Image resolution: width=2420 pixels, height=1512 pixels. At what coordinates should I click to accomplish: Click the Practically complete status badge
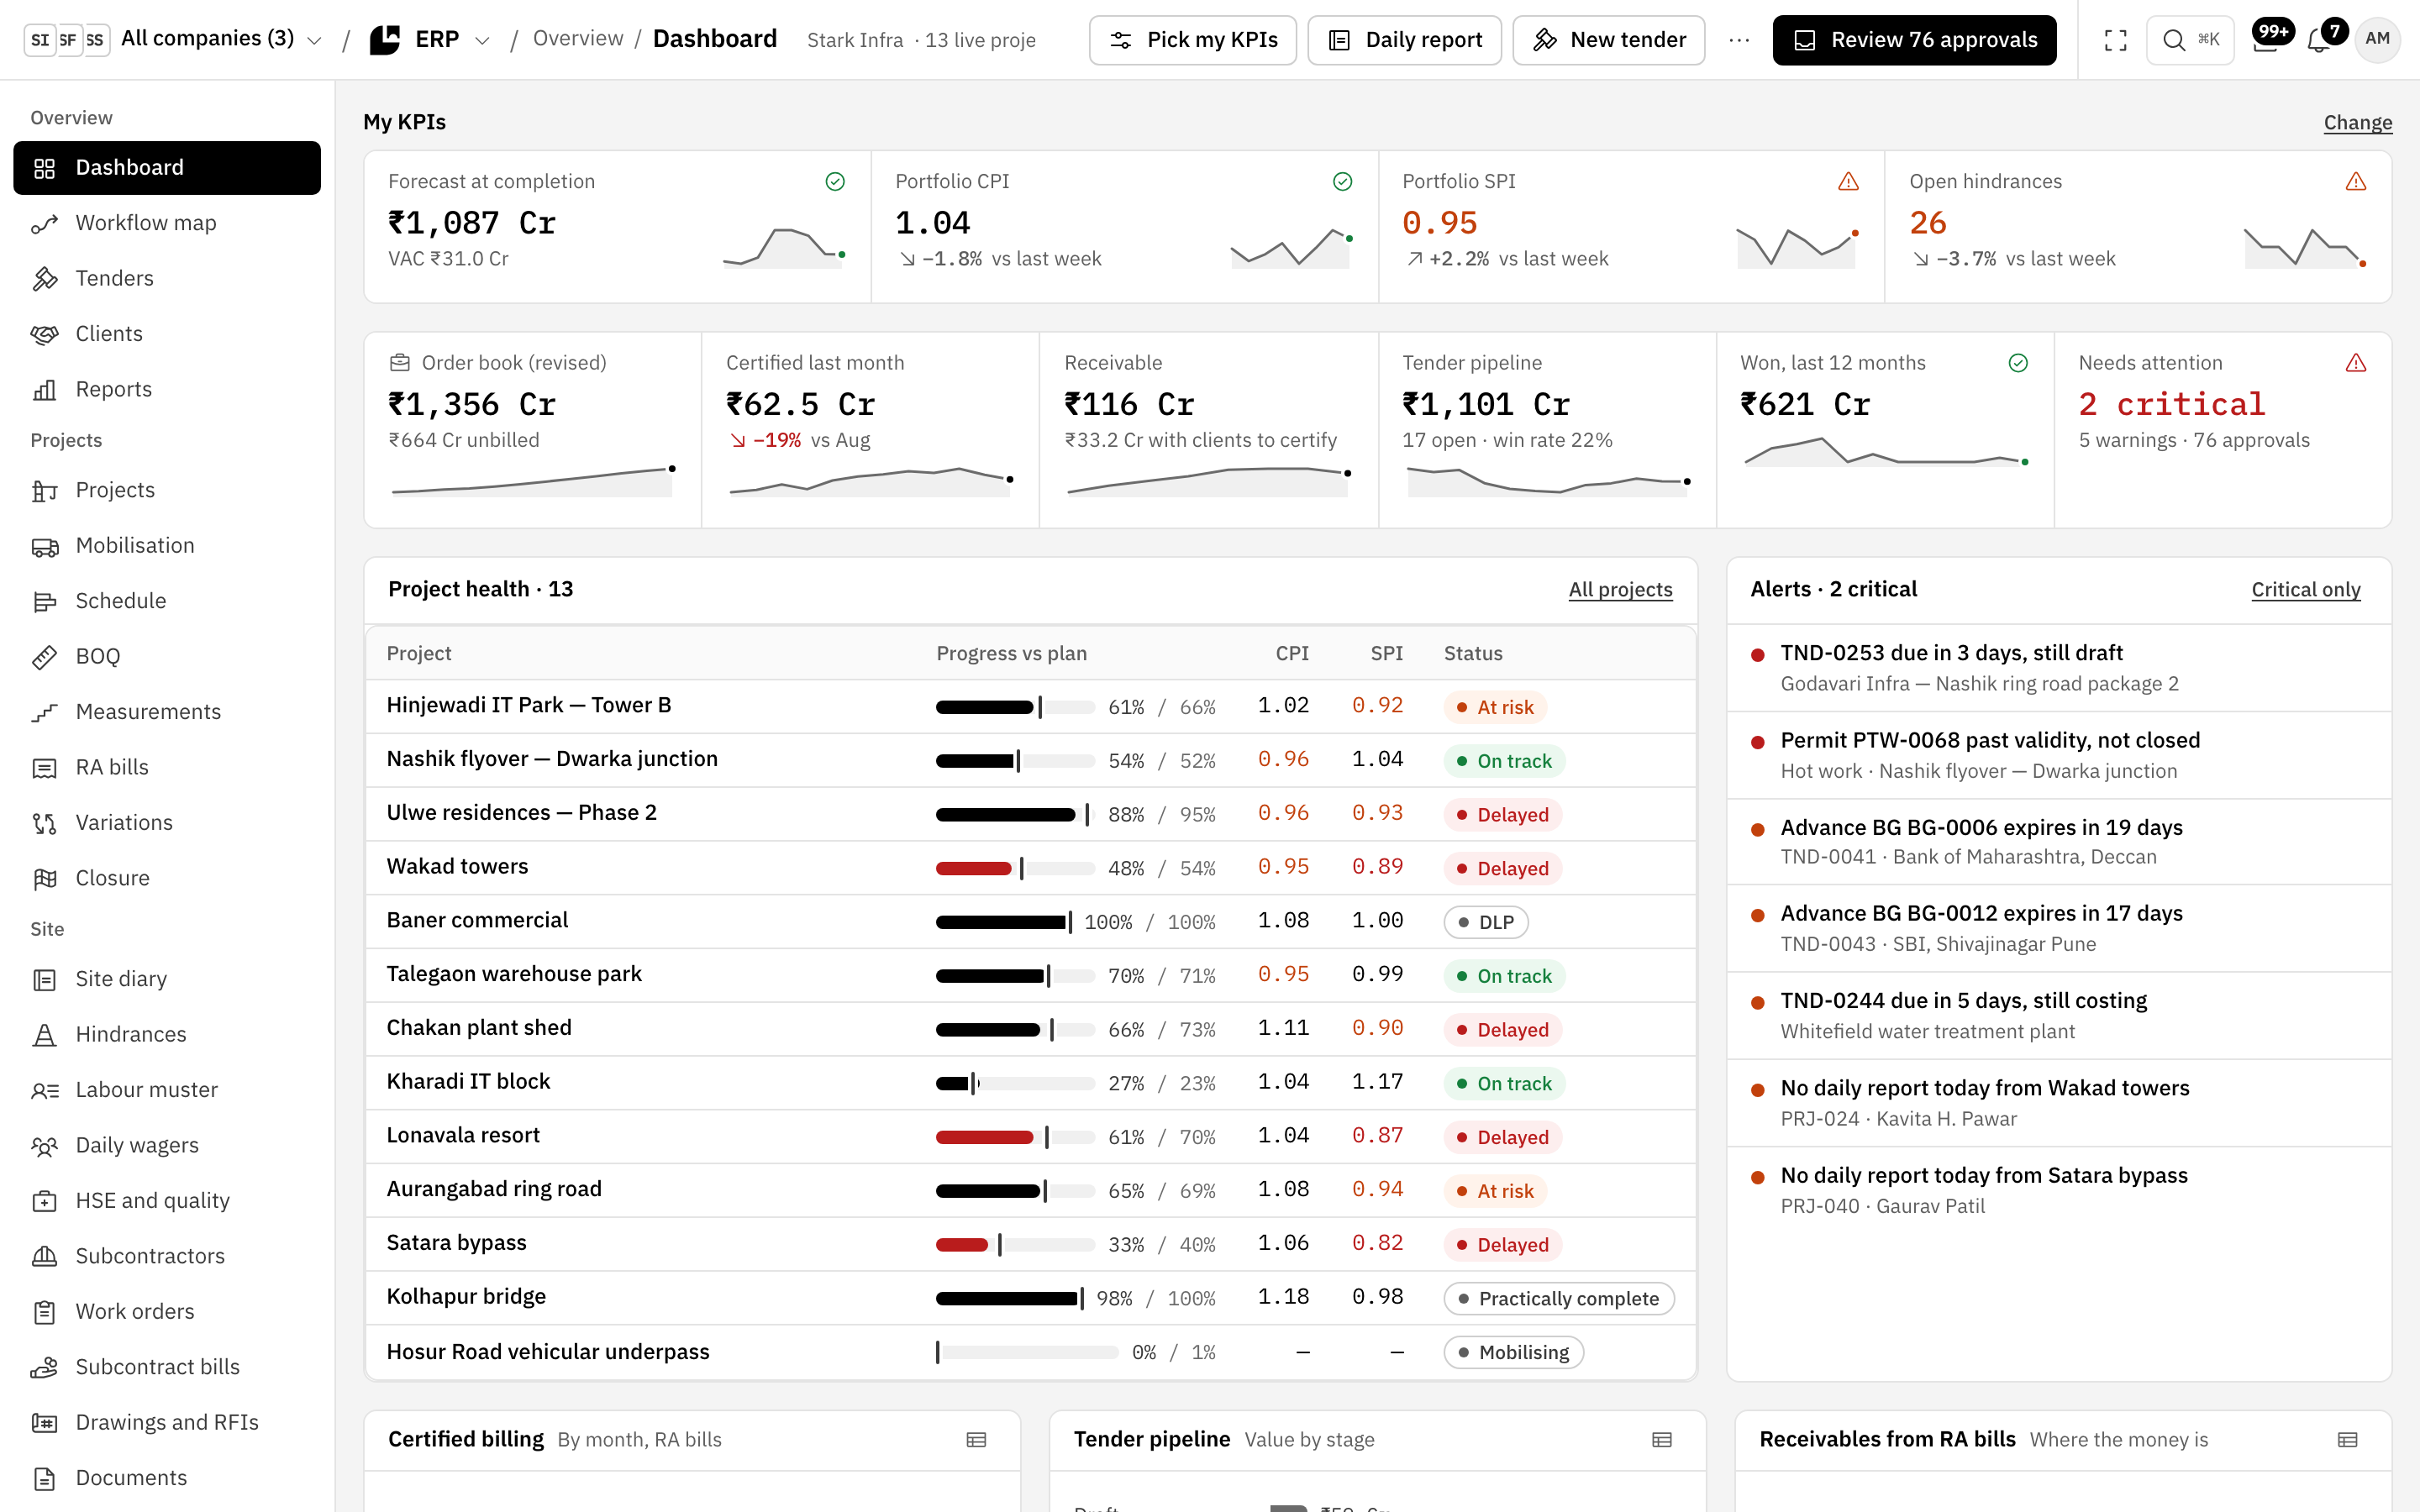1558,1299
